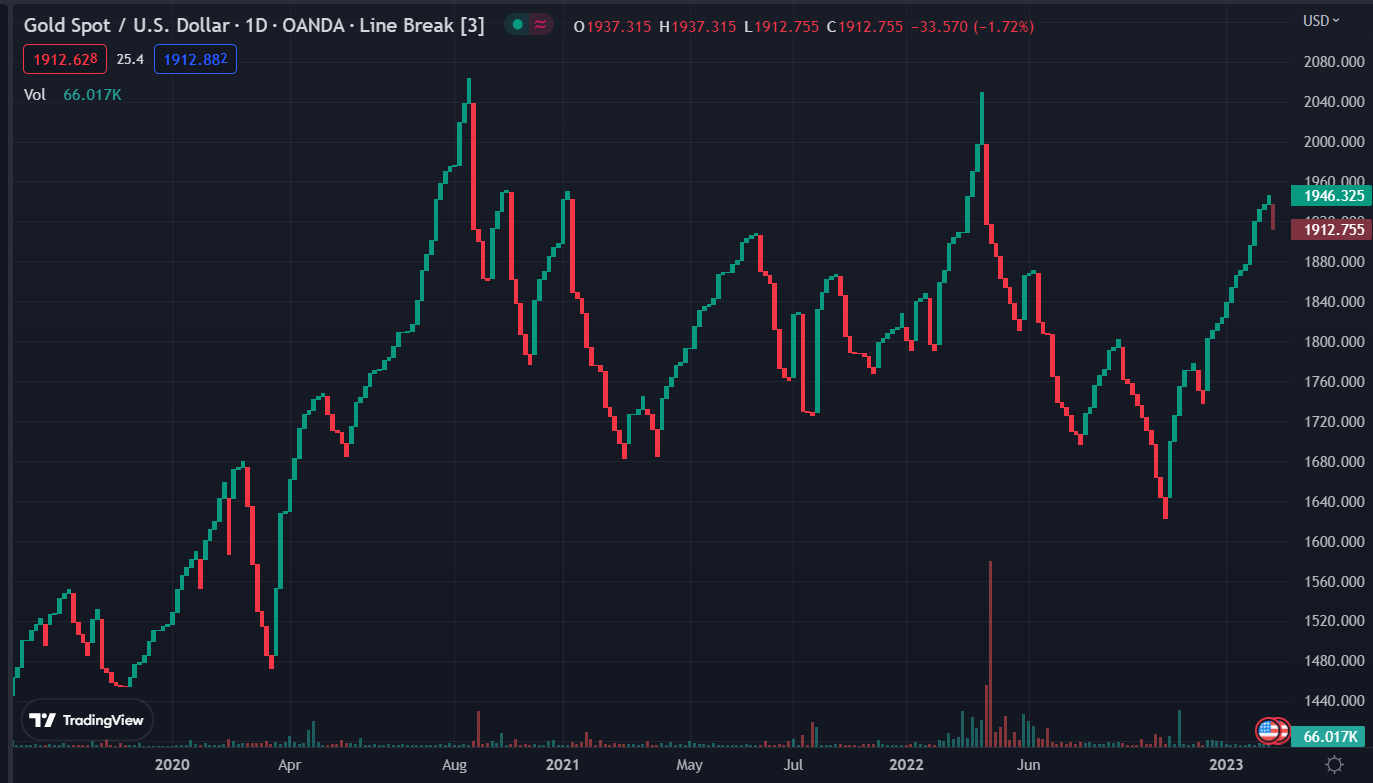Select the Vol indicator legend label
The width and height of the screenshot is (1373, 783).
[34, 95]
